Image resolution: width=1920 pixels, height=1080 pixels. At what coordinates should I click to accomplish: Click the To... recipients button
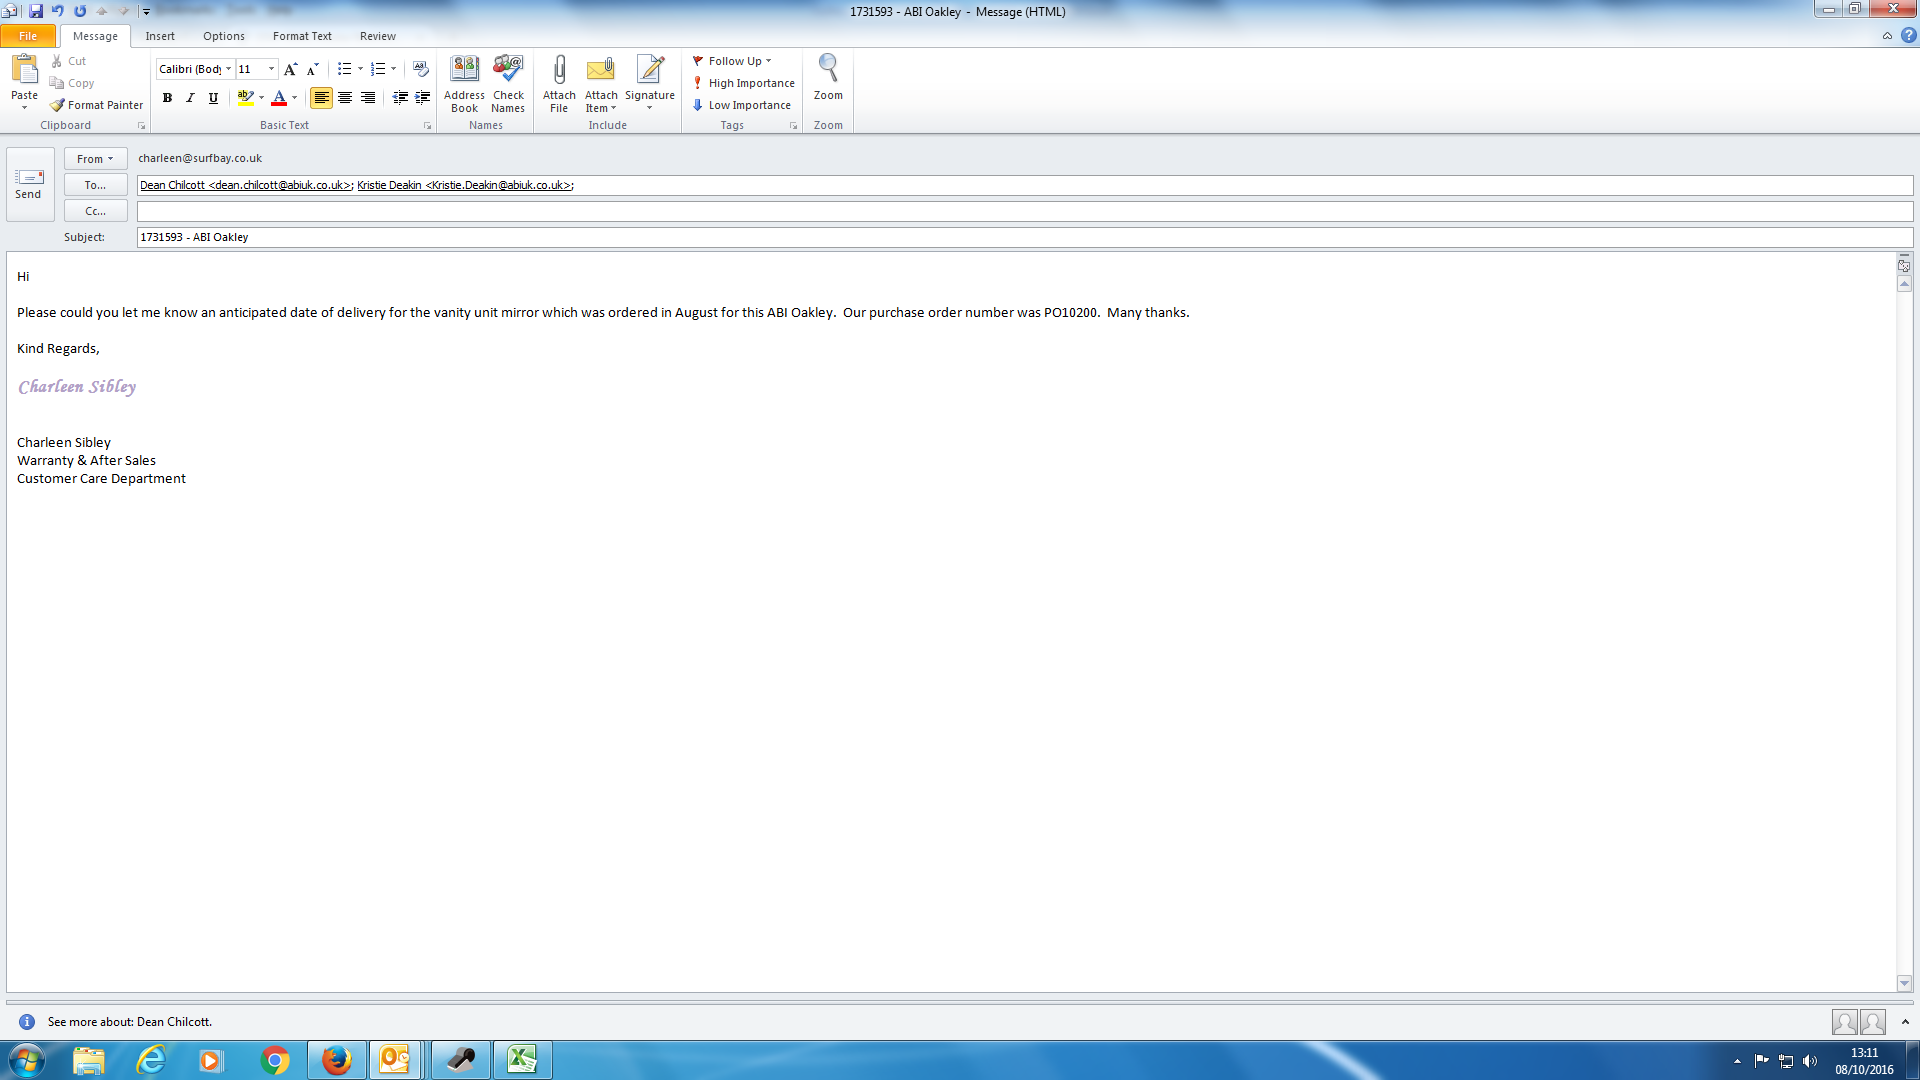(95, 185)
